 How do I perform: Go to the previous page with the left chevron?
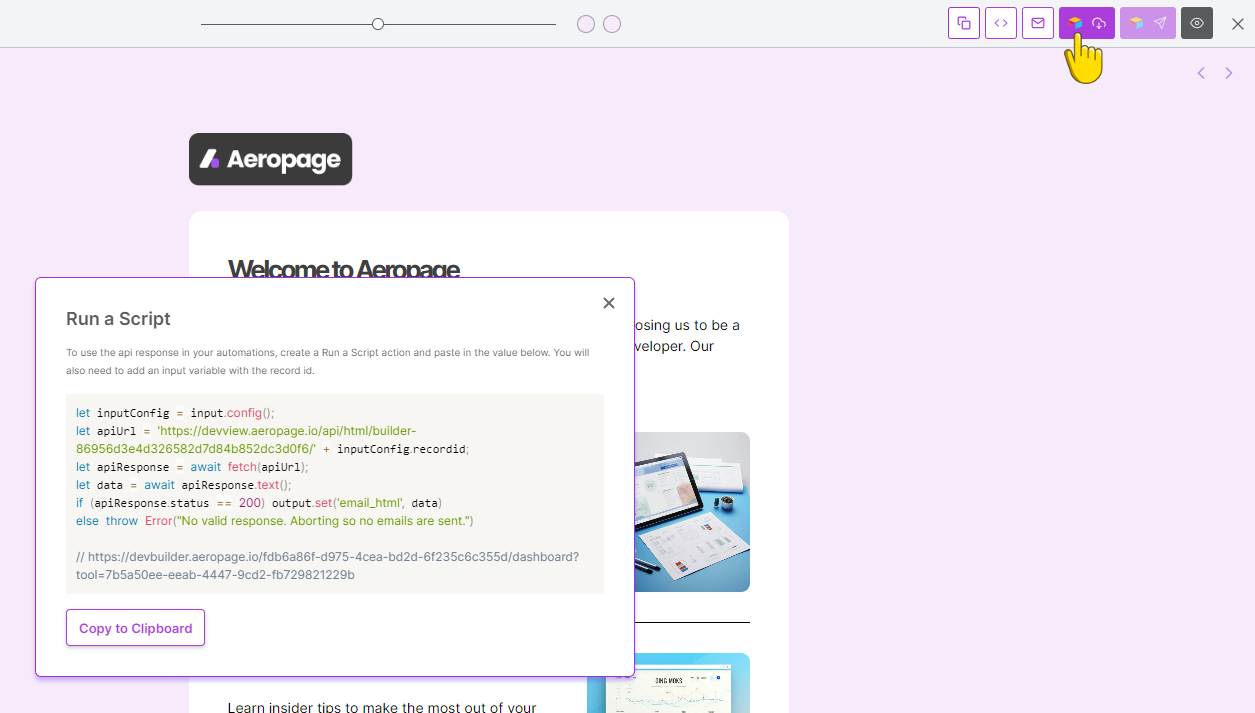(x=1201, y=73)
